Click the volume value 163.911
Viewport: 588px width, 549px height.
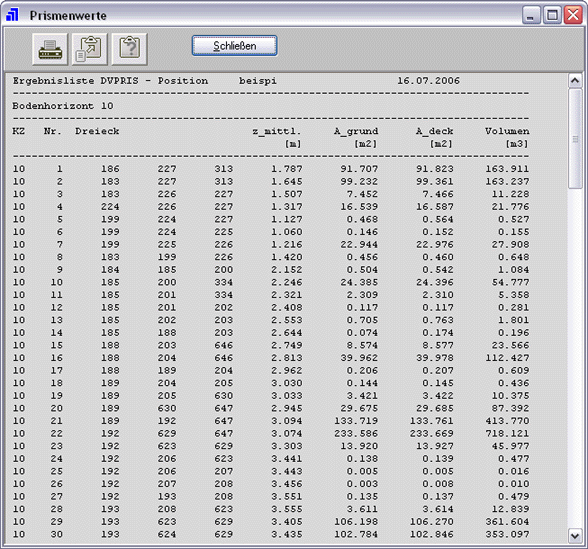(x=507, y=169)
